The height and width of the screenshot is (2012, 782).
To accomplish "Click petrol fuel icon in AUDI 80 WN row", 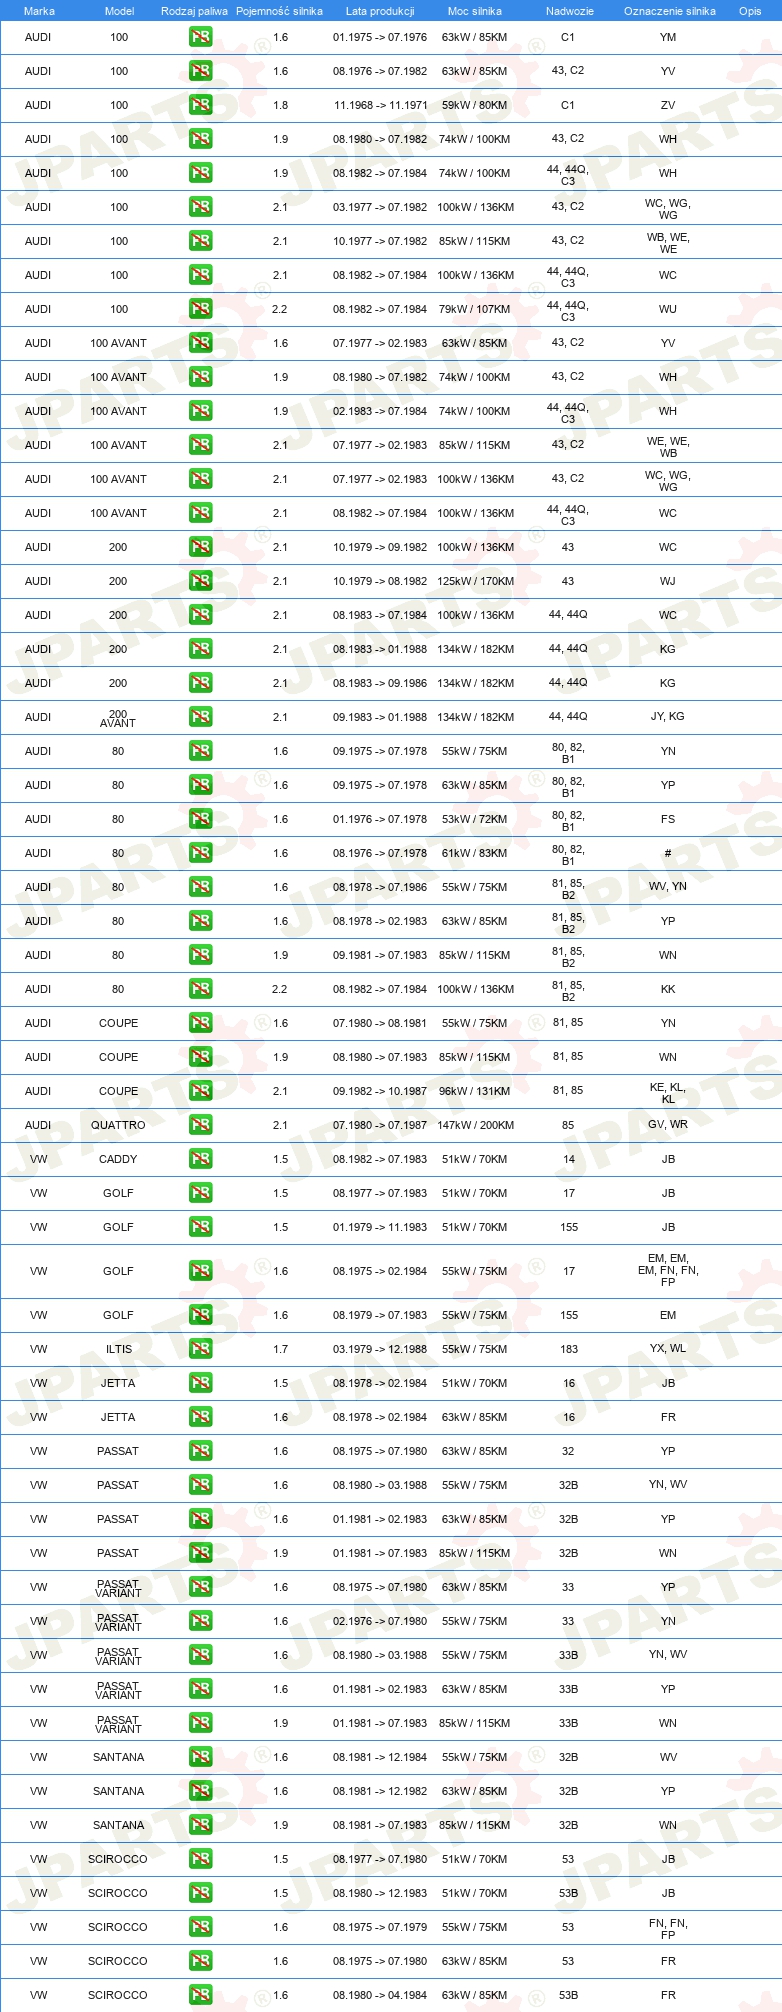I will point(200,955).
